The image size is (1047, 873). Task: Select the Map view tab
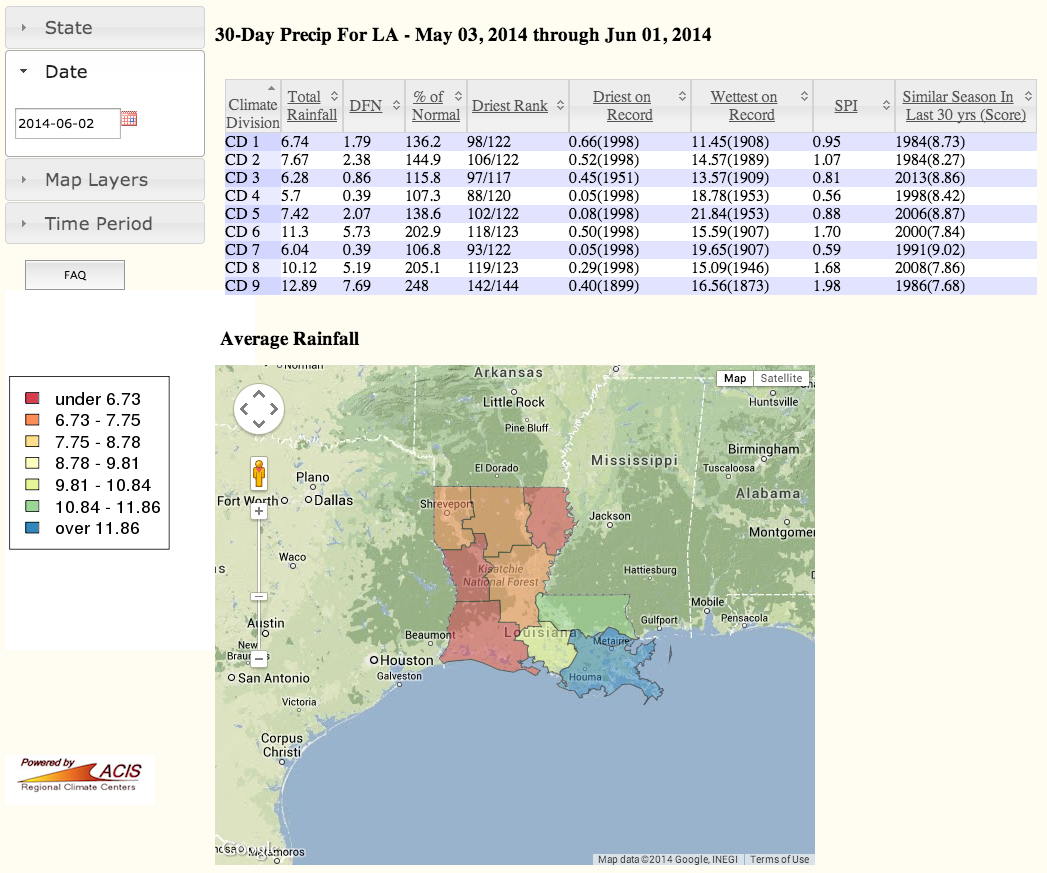coord(735,378)
